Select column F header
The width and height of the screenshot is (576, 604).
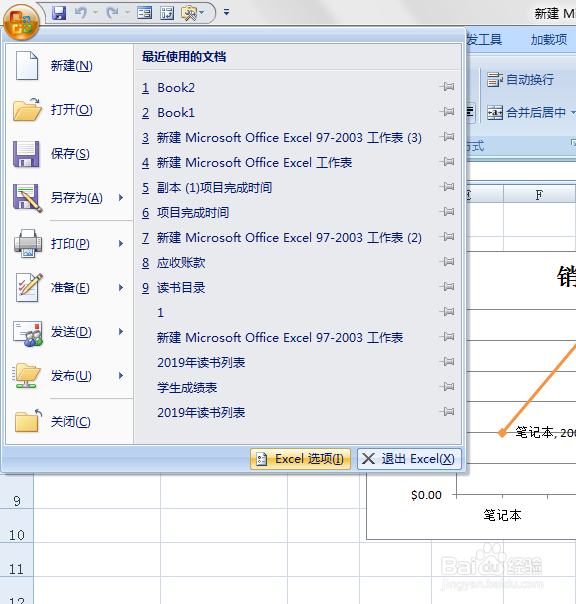(539, 195)
